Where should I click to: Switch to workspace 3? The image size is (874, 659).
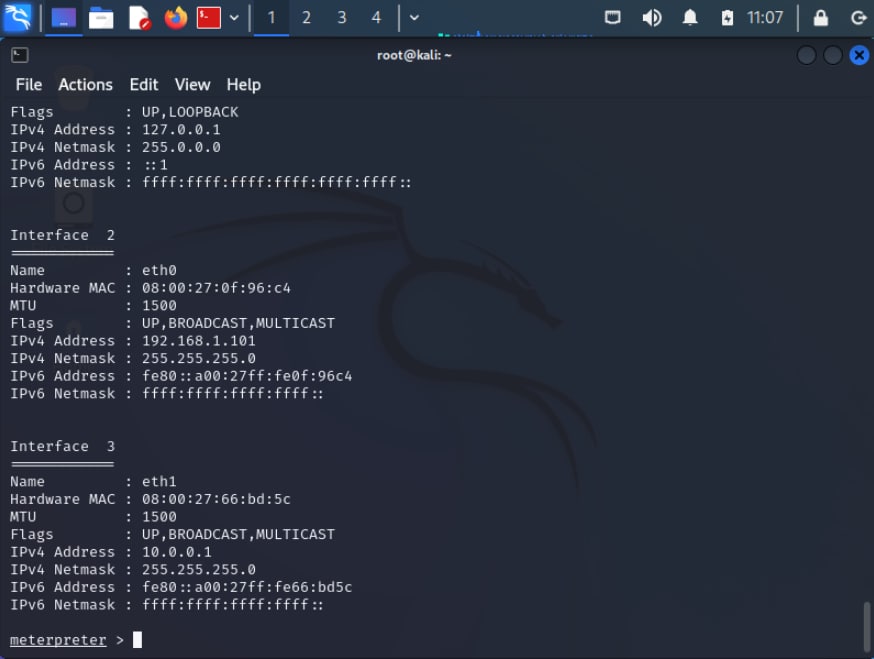[x=342, y=18]
